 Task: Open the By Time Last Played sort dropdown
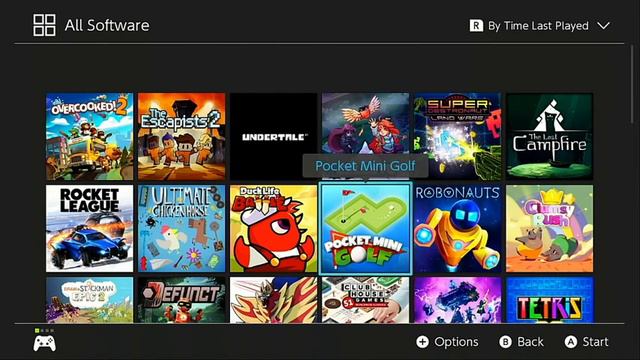[540, 26]
